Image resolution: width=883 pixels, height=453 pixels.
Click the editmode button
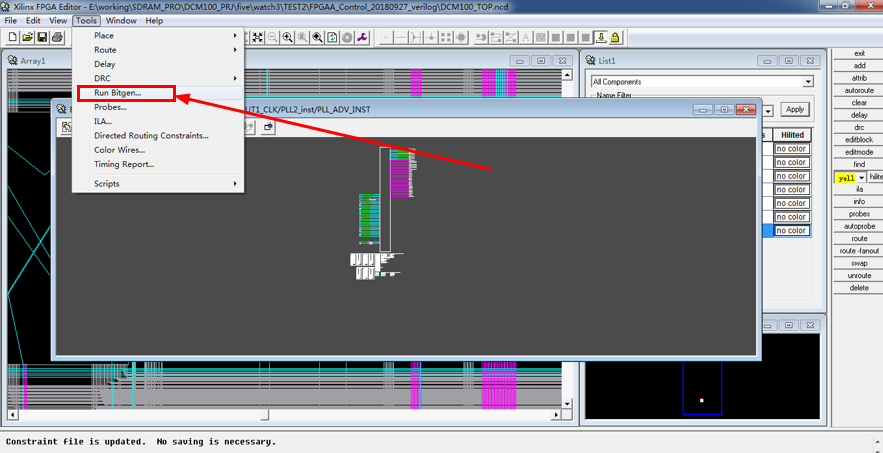pos(859,152)
